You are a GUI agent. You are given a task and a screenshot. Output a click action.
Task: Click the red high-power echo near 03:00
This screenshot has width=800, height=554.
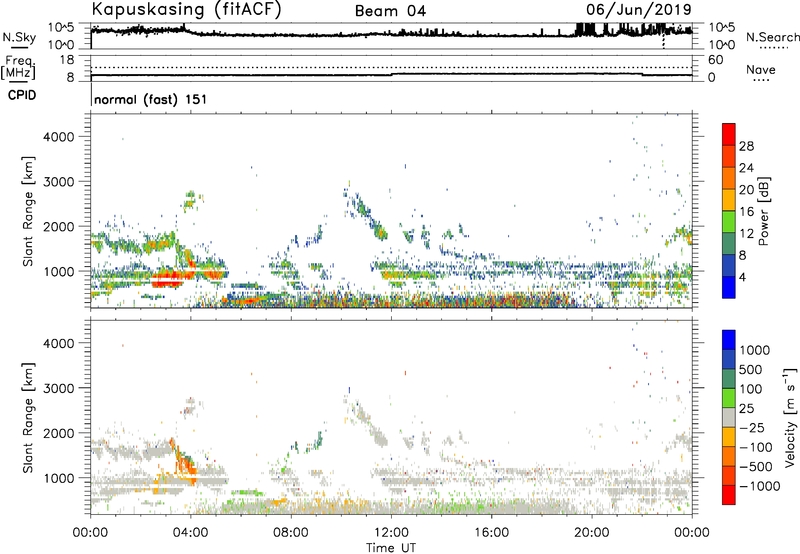pyautogui.click(x=167, y=280)
